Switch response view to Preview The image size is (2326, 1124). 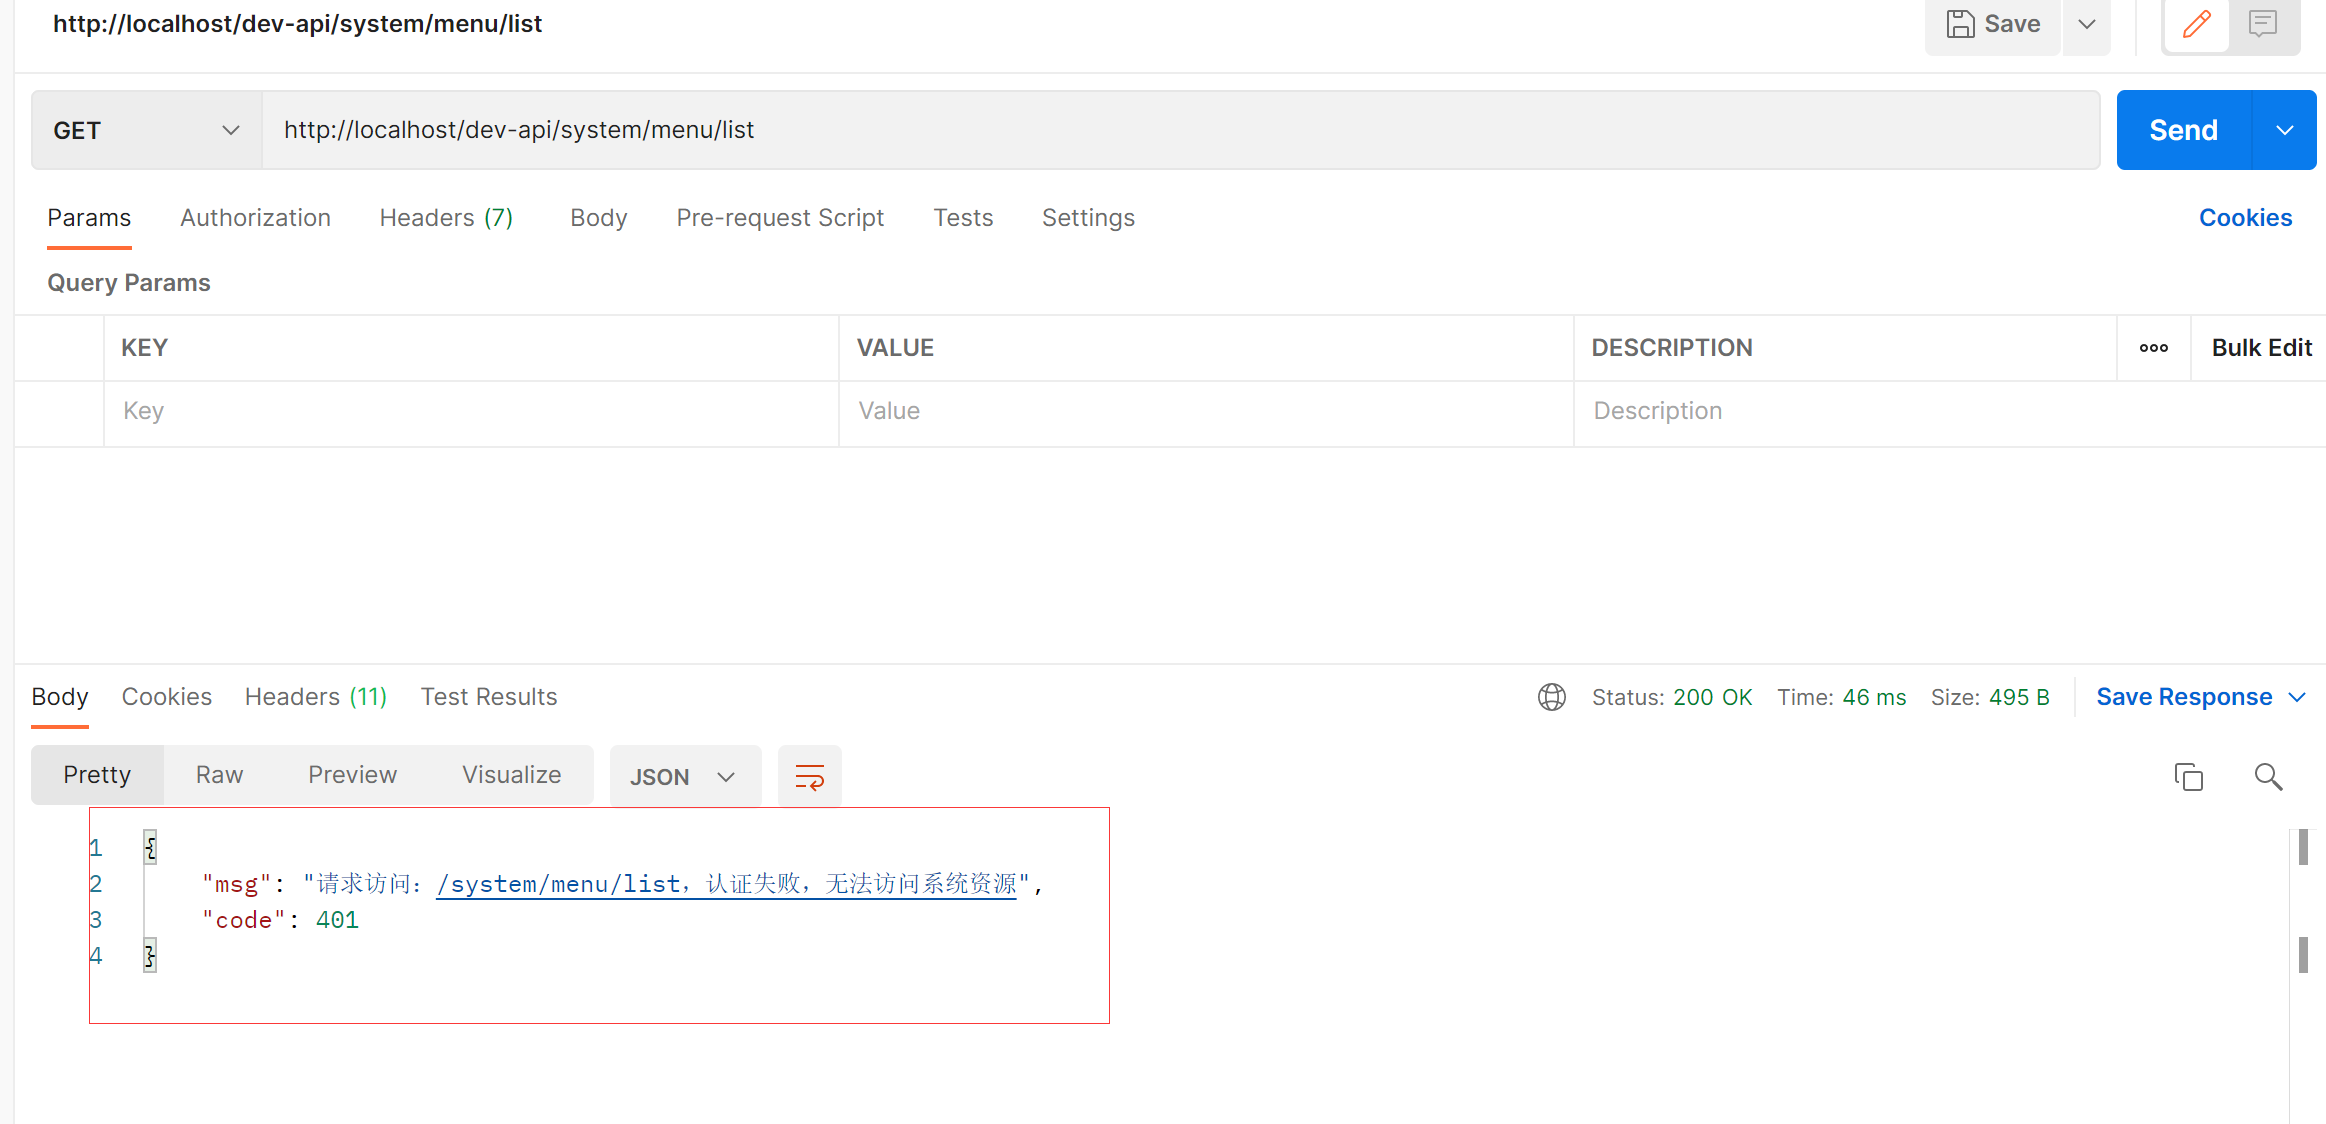click(x=352, y=774)
